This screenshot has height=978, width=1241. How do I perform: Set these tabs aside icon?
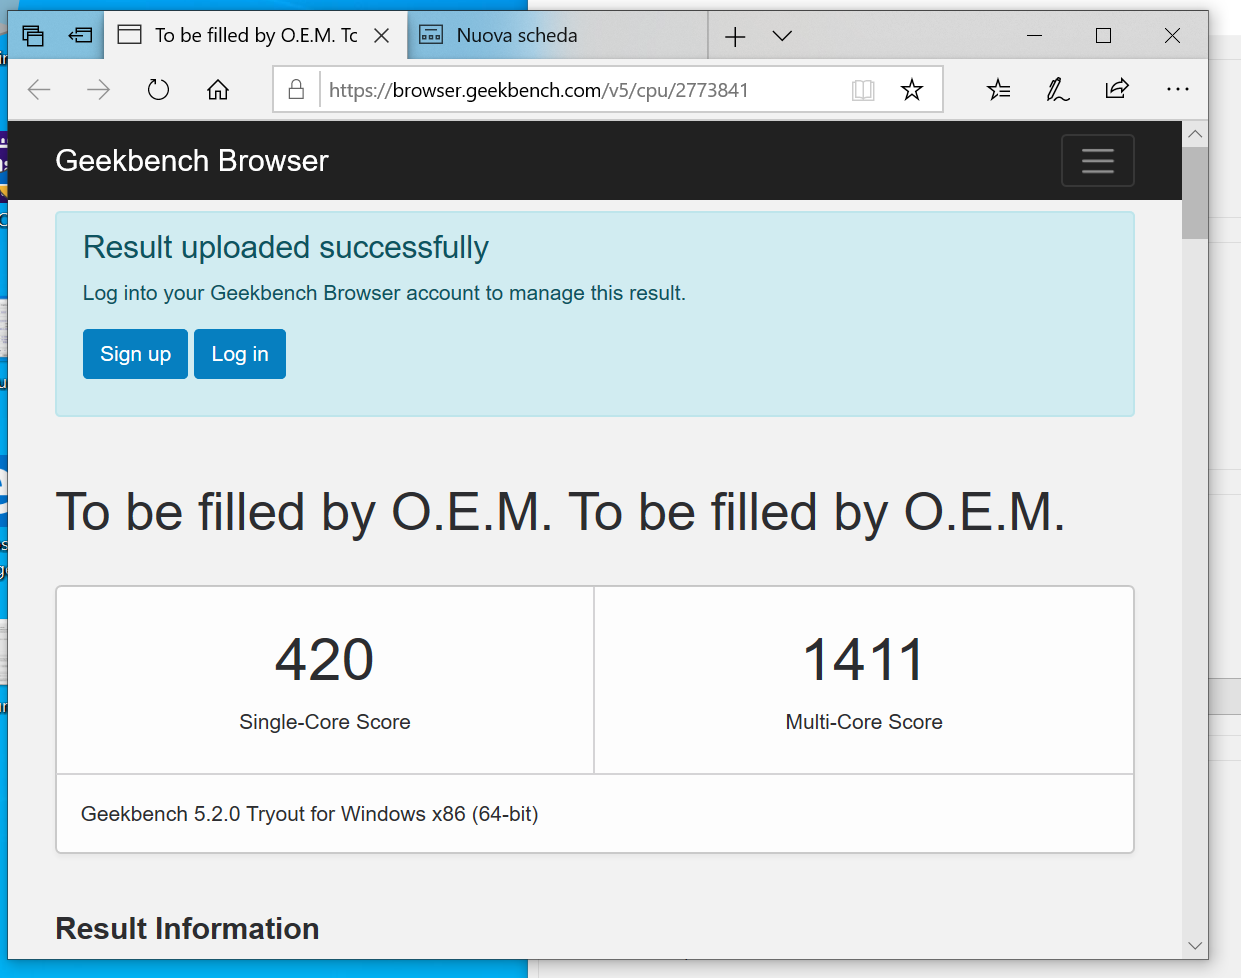(80, 36)
